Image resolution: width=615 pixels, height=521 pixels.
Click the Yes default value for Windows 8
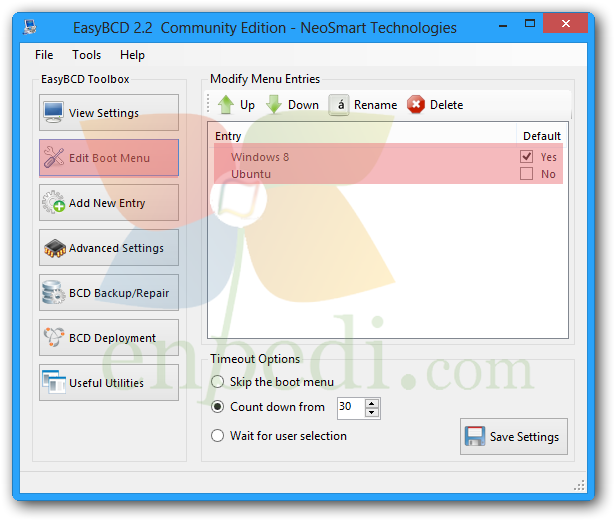(548, 157)
